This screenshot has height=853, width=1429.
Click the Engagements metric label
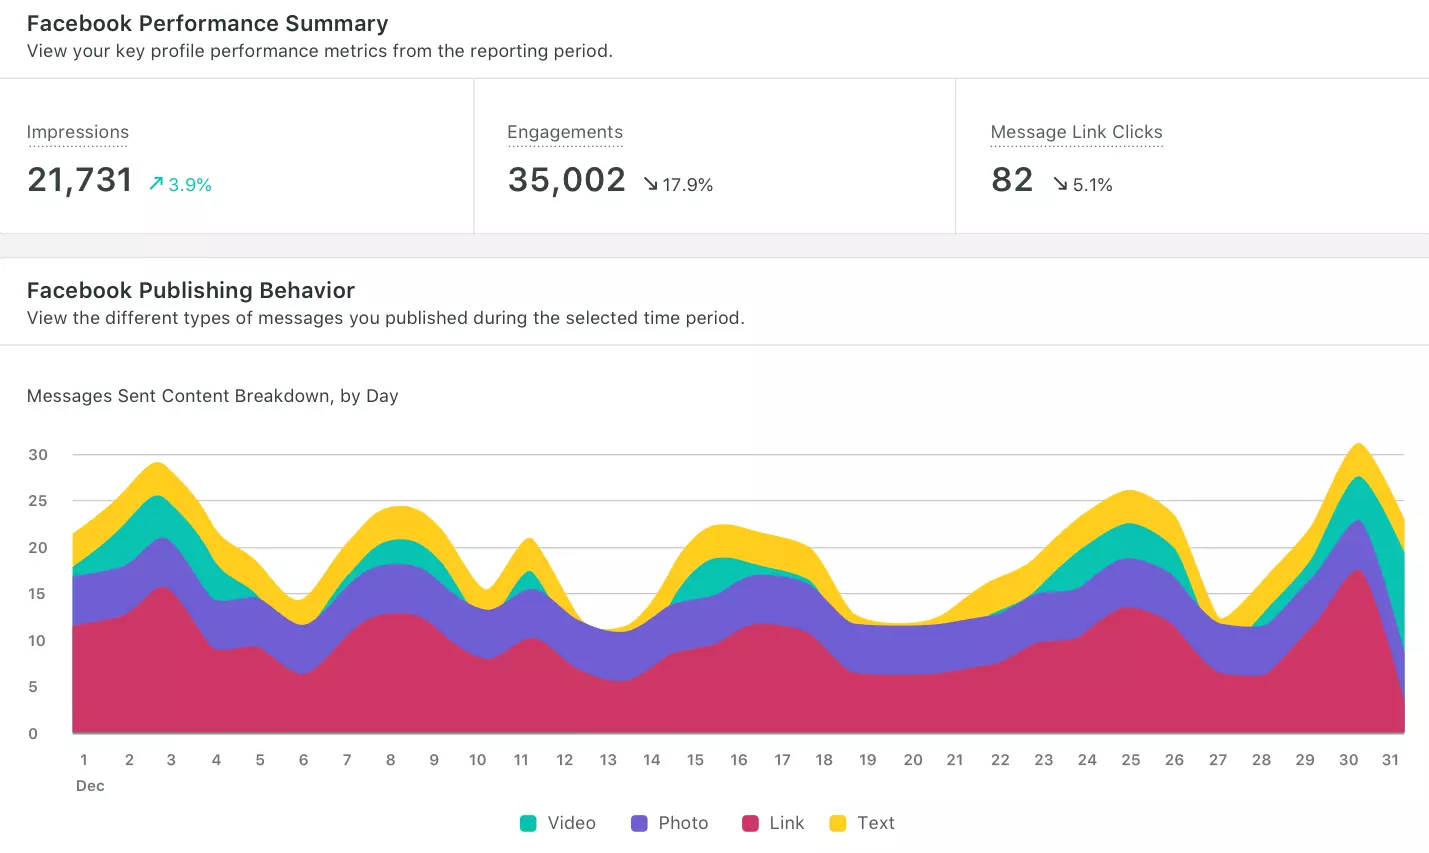coord(565,132)
